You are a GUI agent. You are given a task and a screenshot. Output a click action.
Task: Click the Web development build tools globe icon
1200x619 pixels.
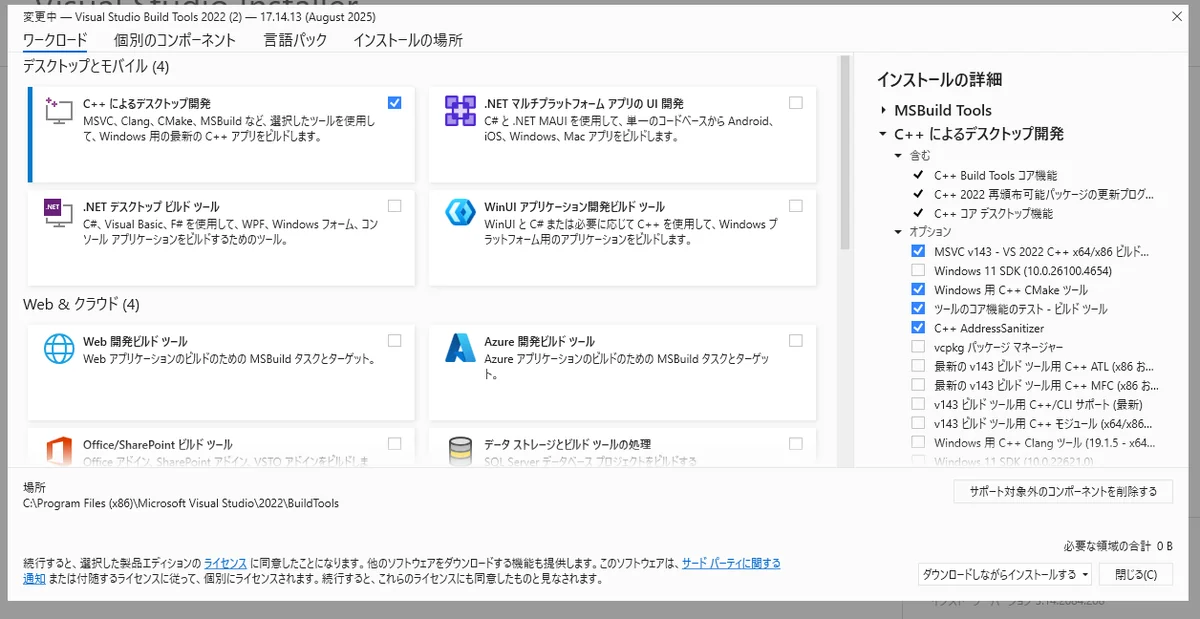(59, 349)
